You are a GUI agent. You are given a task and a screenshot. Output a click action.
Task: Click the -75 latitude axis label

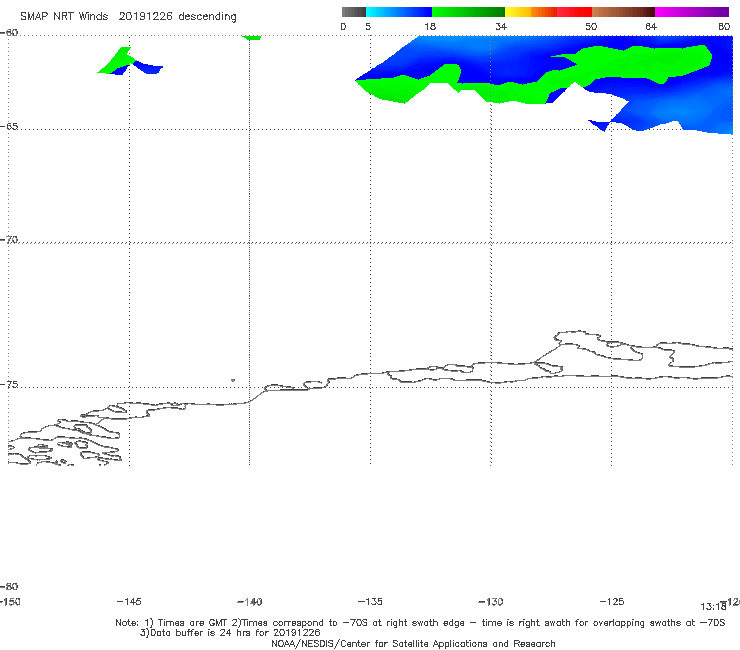[9, 385]
